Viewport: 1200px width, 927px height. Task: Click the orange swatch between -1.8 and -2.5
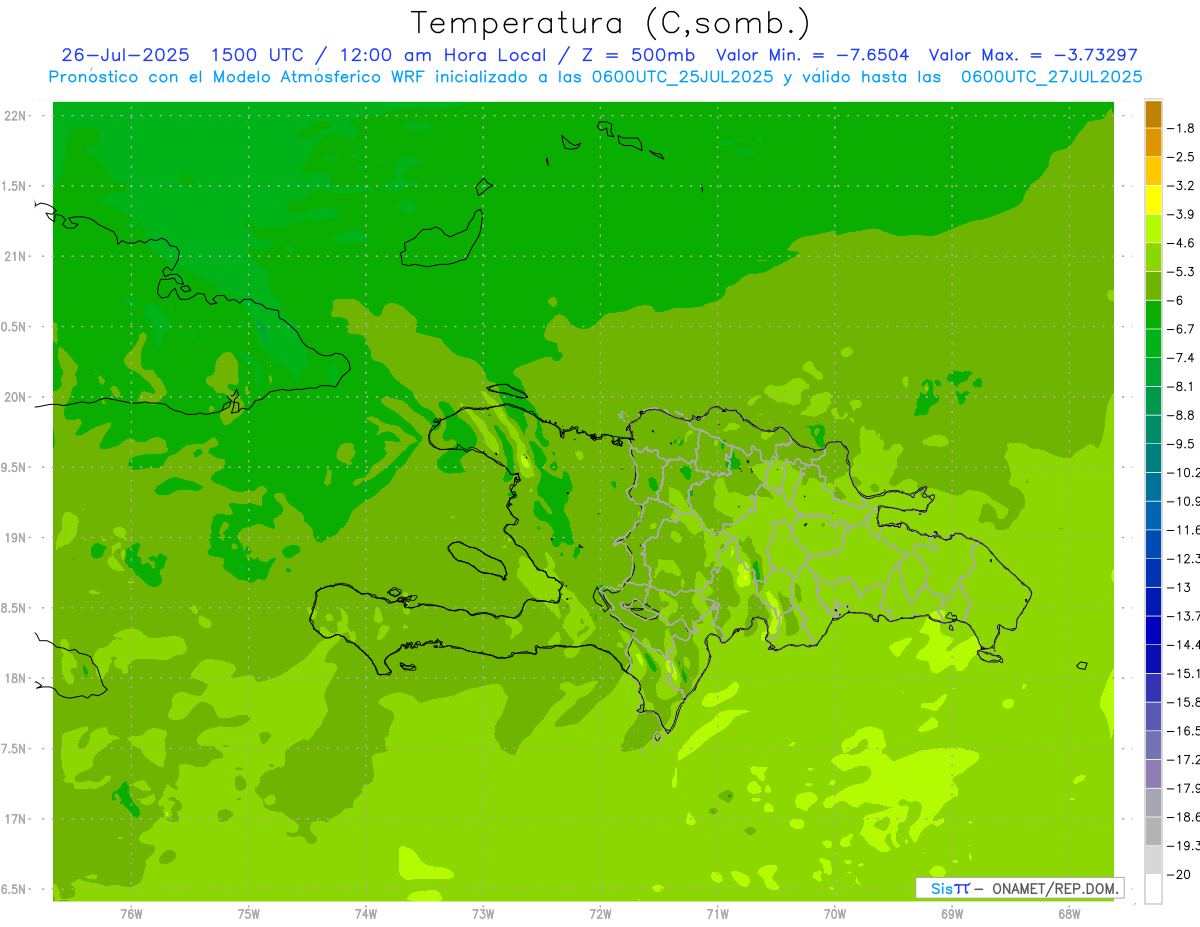[x=1153, y=143]
